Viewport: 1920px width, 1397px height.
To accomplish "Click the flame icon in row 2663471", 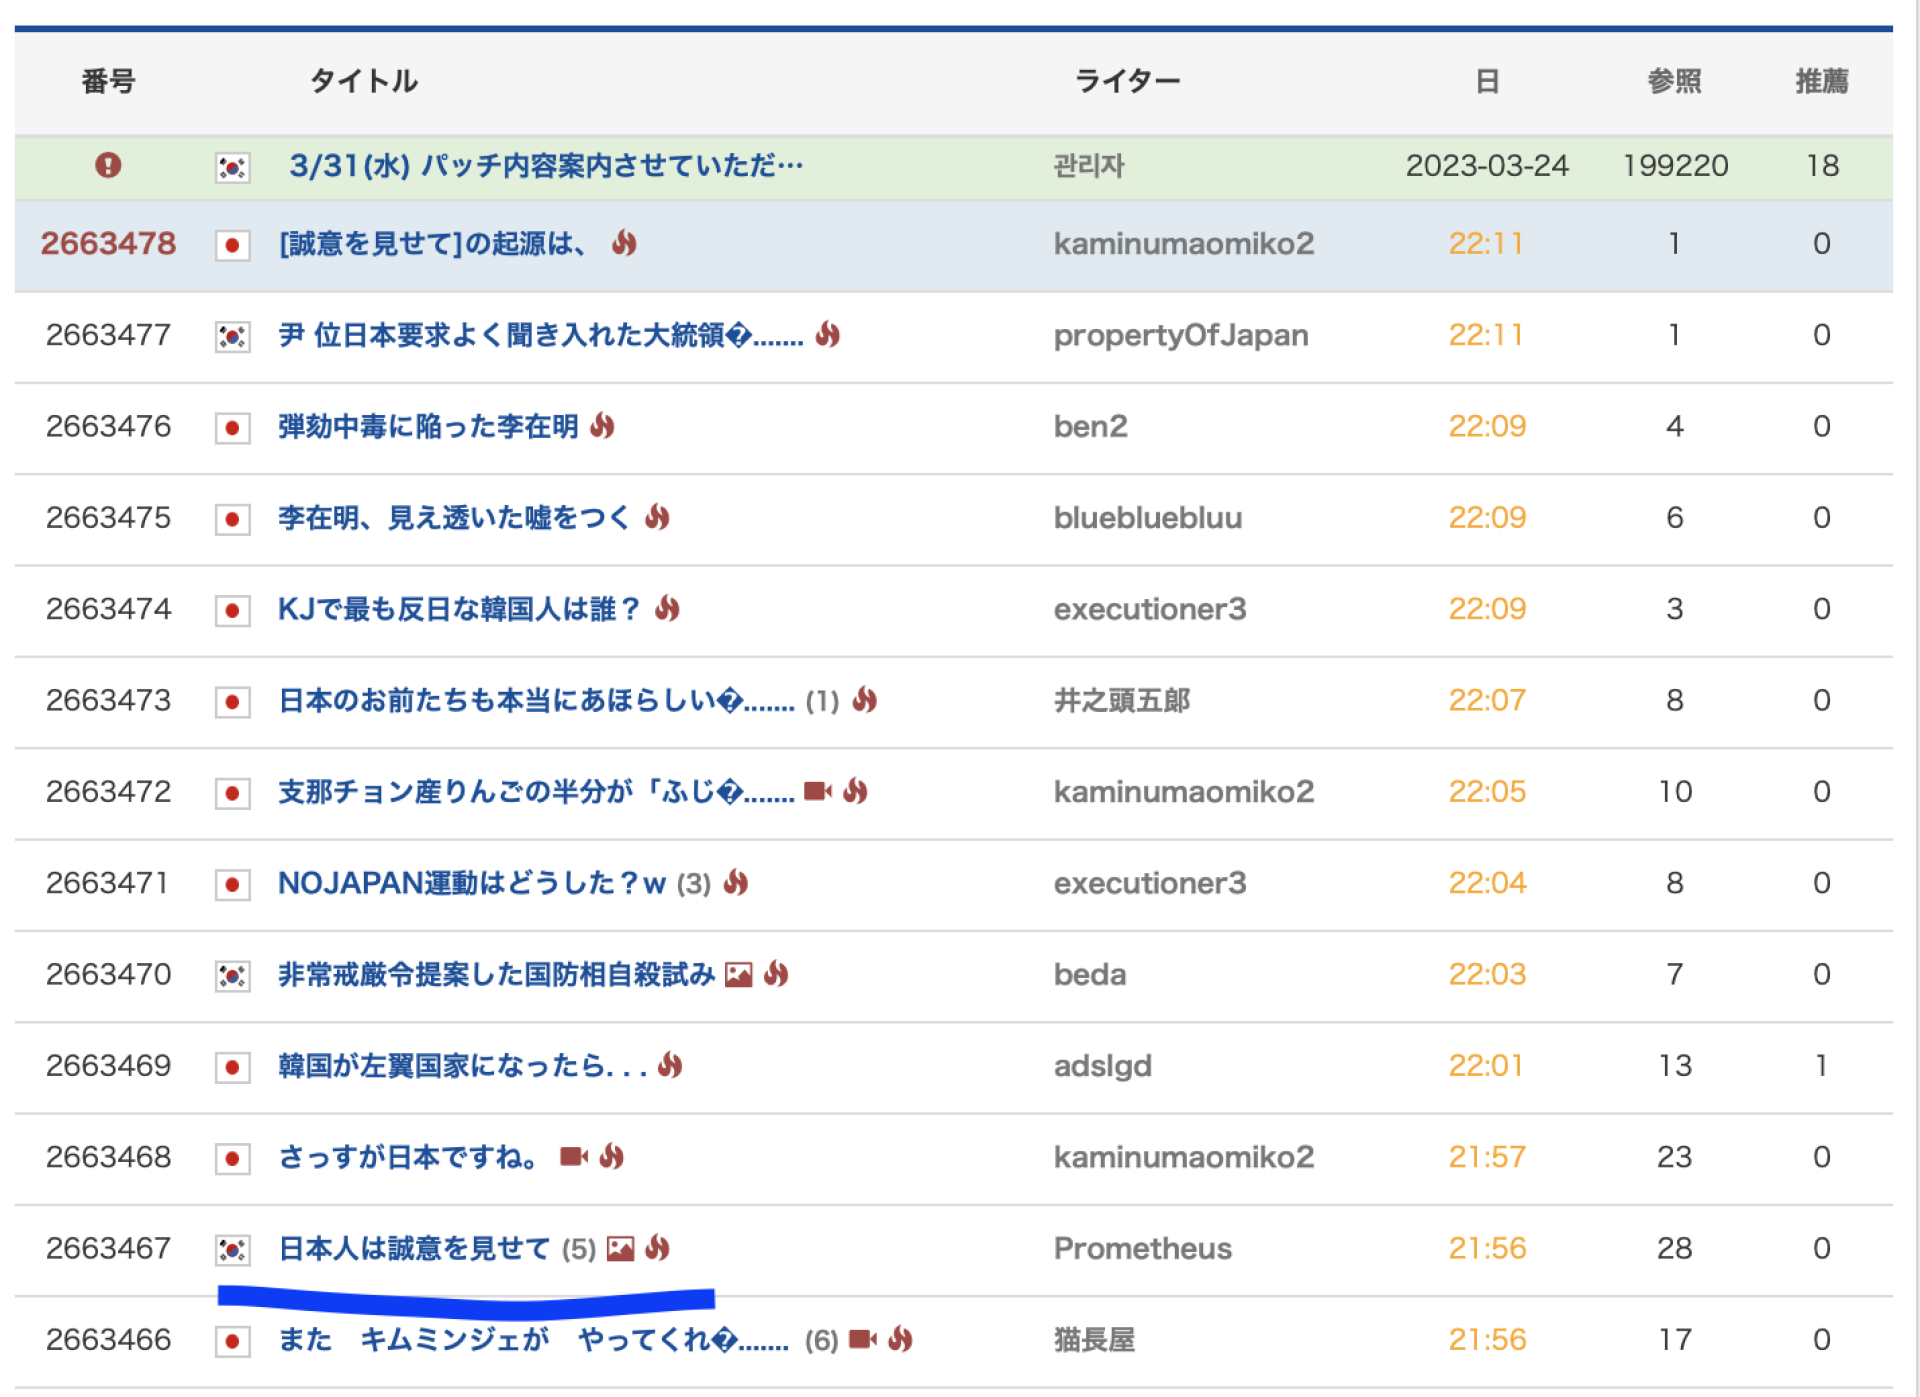I will click(736, 882).
